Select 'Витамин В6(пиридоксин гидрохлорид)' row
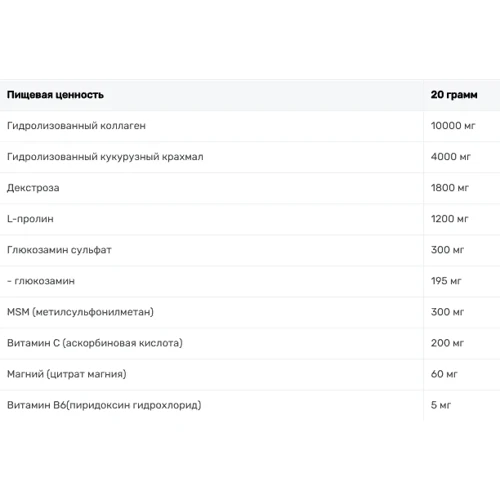This screenshot has width=500, height=500. (250, 405)
